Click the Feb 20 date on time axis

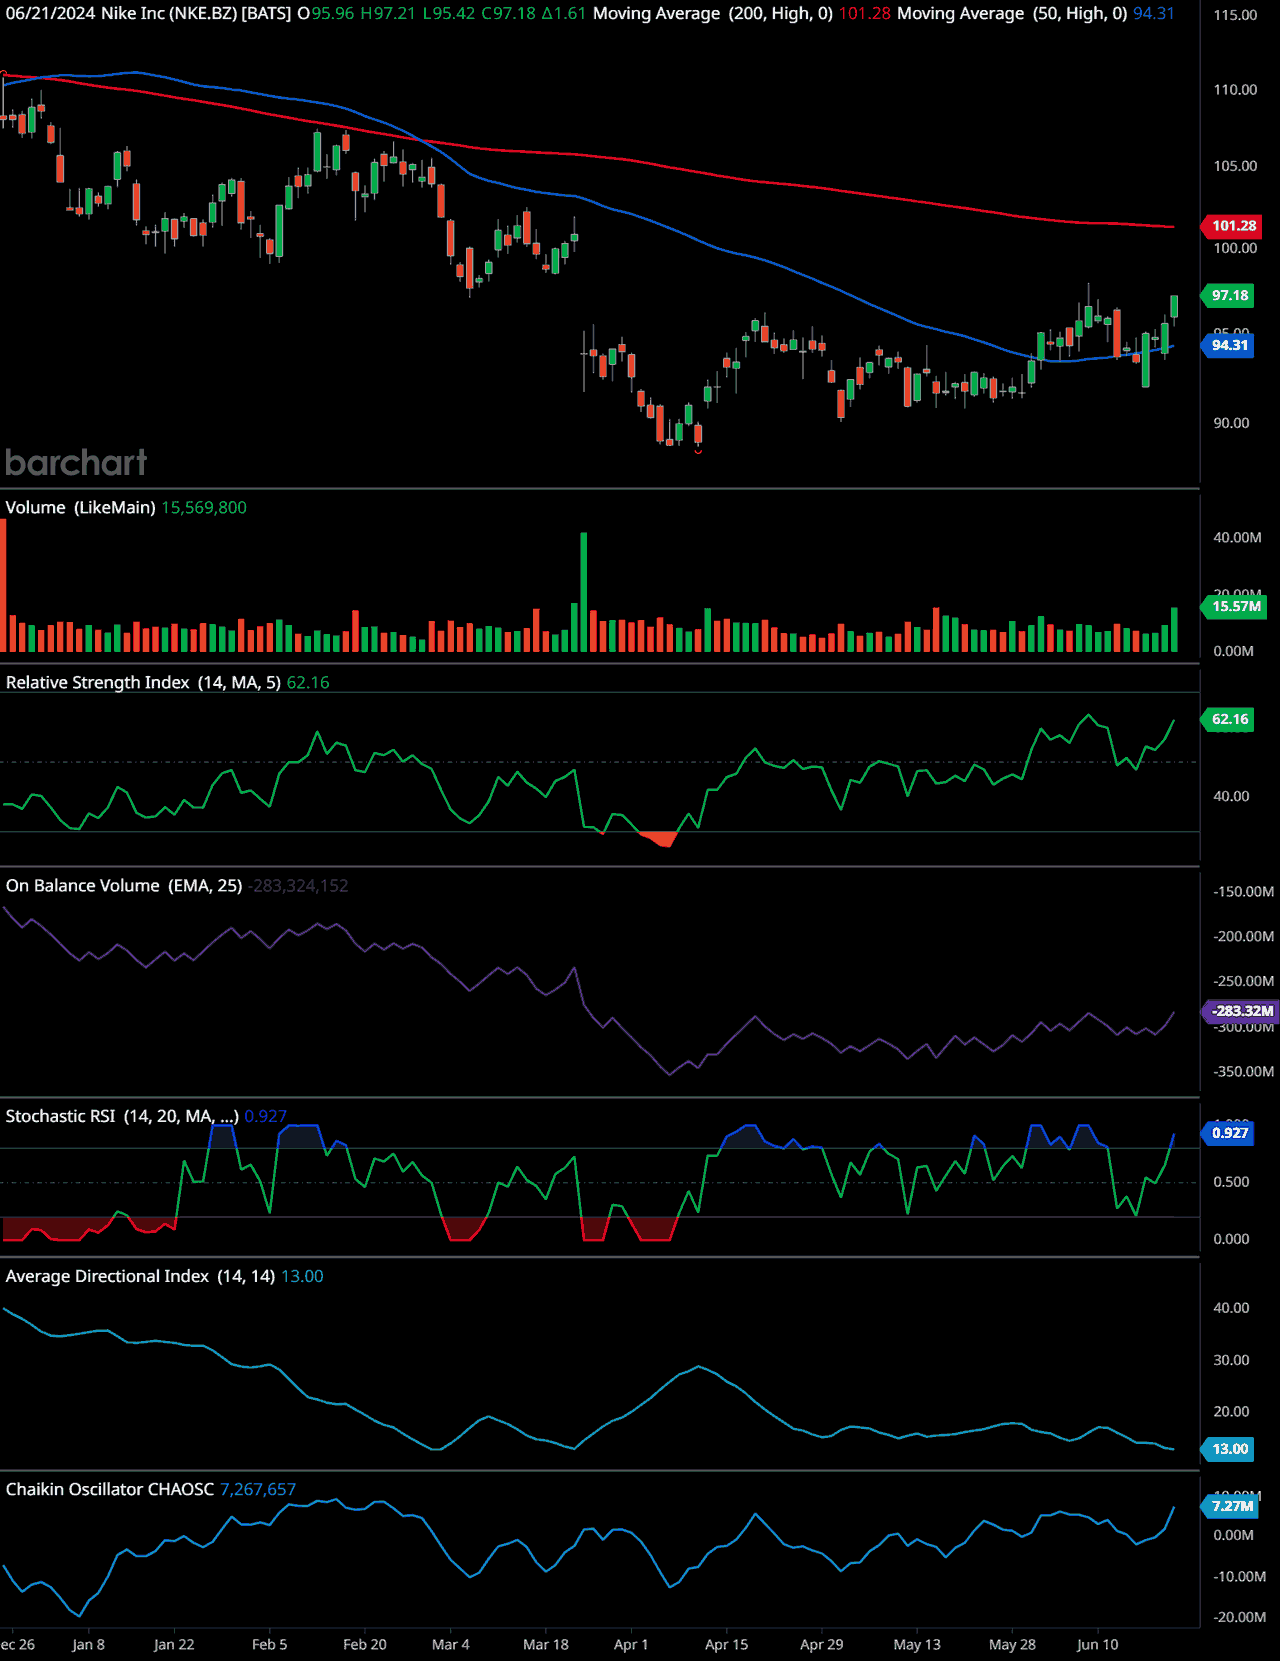[364, 1645]
